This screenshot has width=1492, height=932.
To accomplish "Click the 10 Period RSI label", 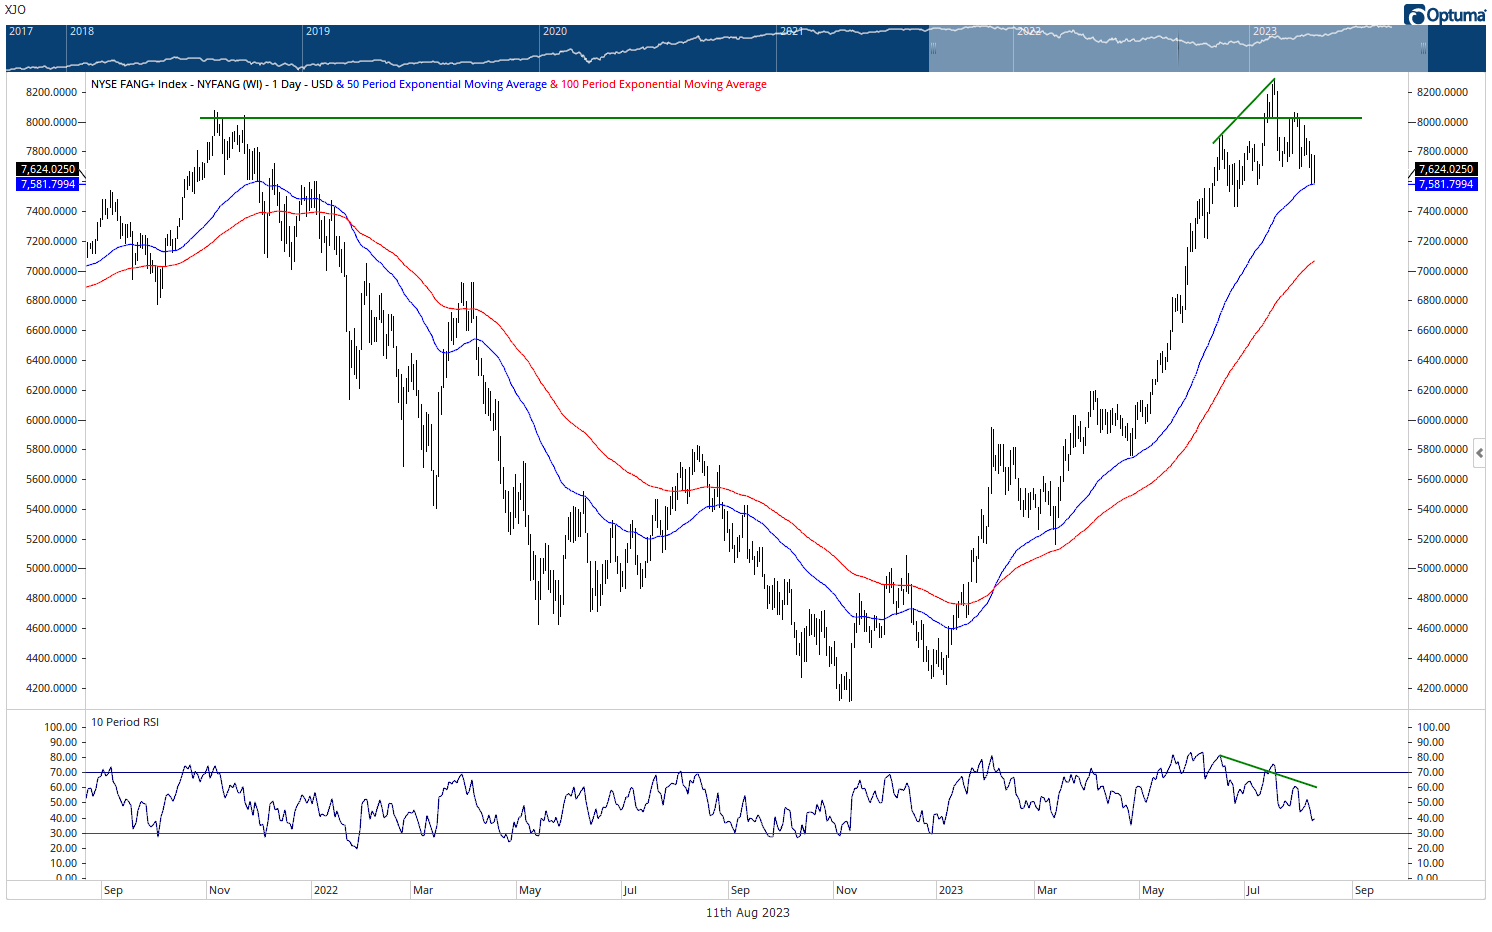I will pos(125,722).
